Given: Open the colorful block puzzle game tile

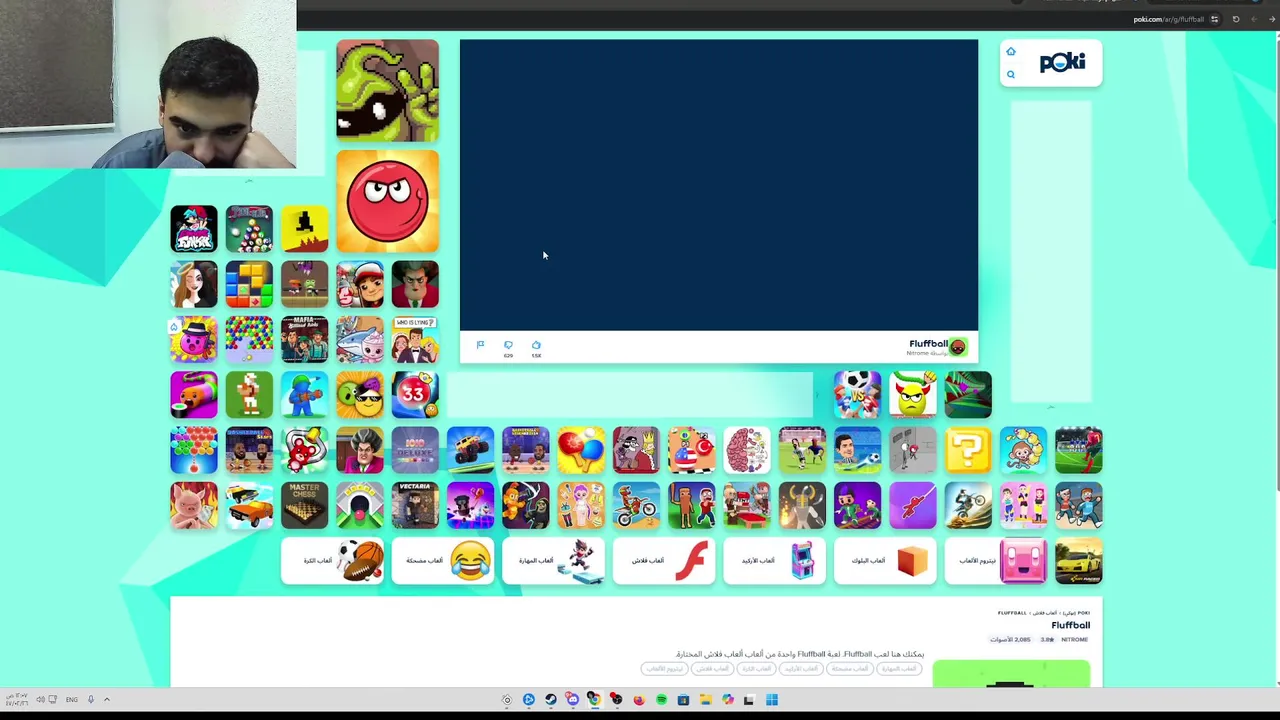Looking at the screenshot, I should pos(249,284).
